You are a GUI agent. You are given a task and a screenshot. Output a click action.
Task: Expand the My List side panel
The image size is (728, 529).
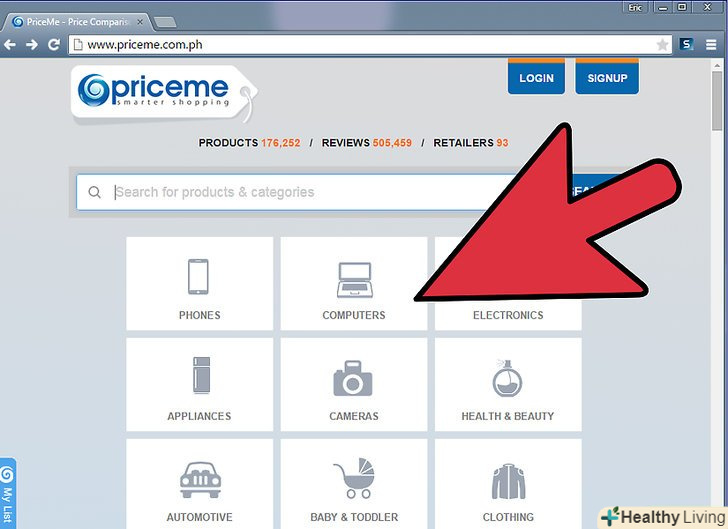[x=7, y=493]
